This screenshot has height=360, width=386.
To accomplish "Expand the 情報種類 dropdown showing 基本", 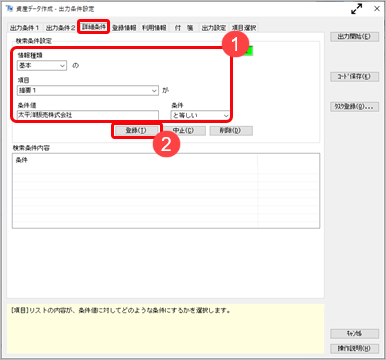I will [42, 65].
